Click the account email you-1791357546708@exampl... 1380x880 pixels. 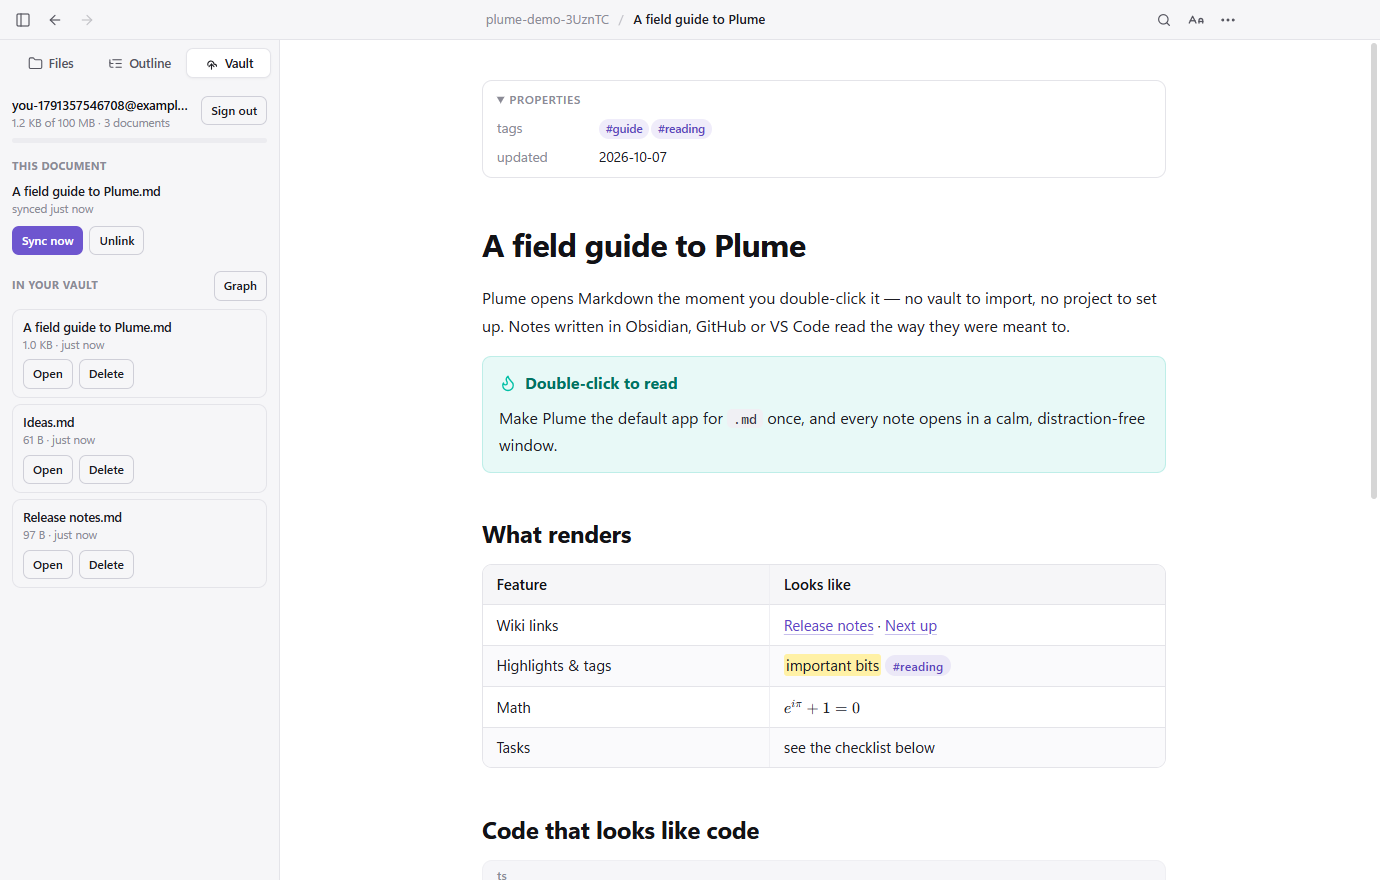[100, 105]
